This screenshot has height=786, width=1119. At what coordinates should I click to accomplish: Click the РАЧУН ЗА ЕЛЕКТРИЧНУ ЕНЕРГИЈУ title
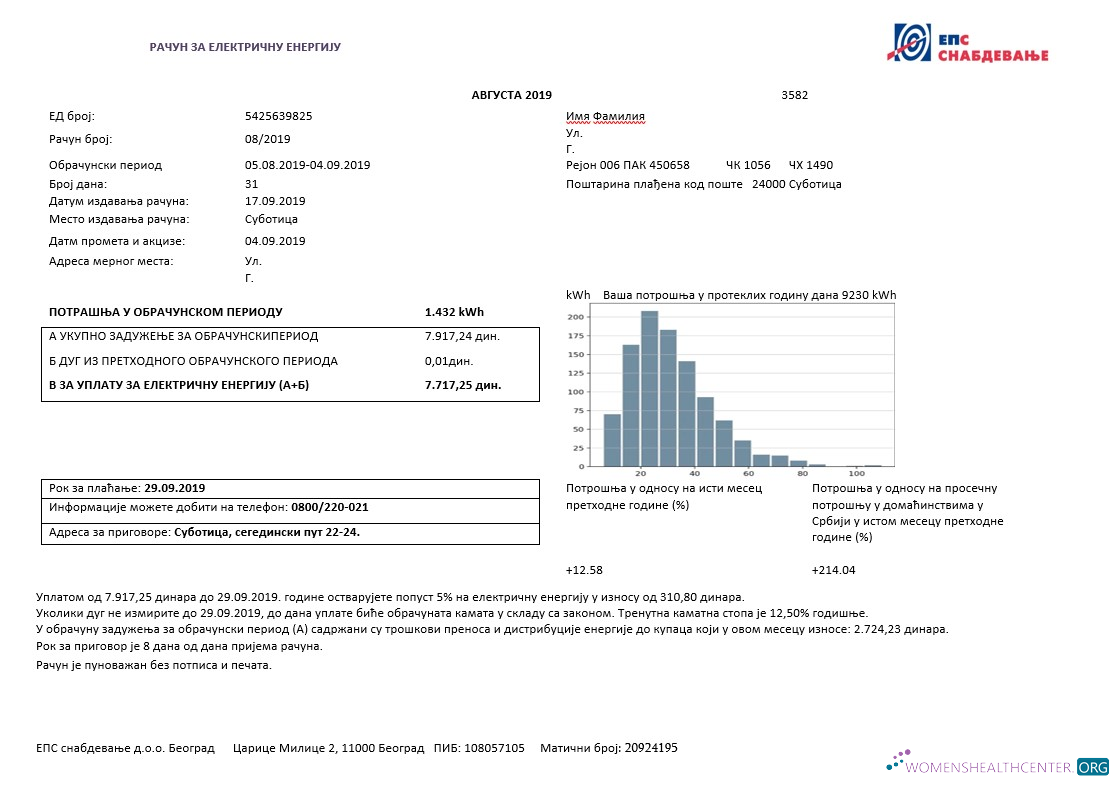pyautogui.click(x=245, y=46)
